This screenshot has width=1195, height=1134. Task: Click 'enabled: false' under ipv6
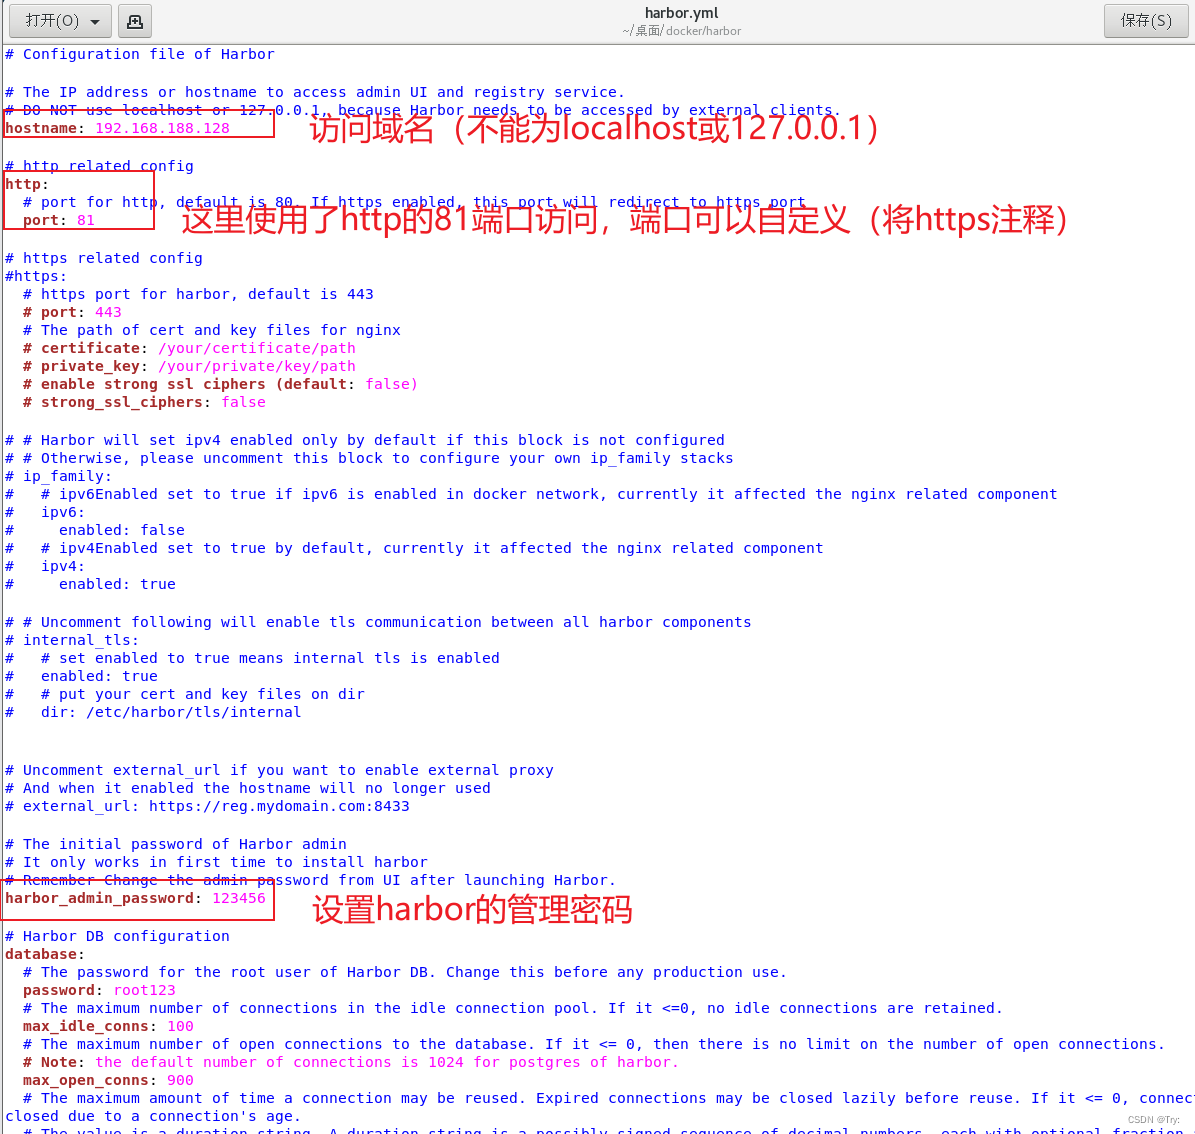(122, 530)
